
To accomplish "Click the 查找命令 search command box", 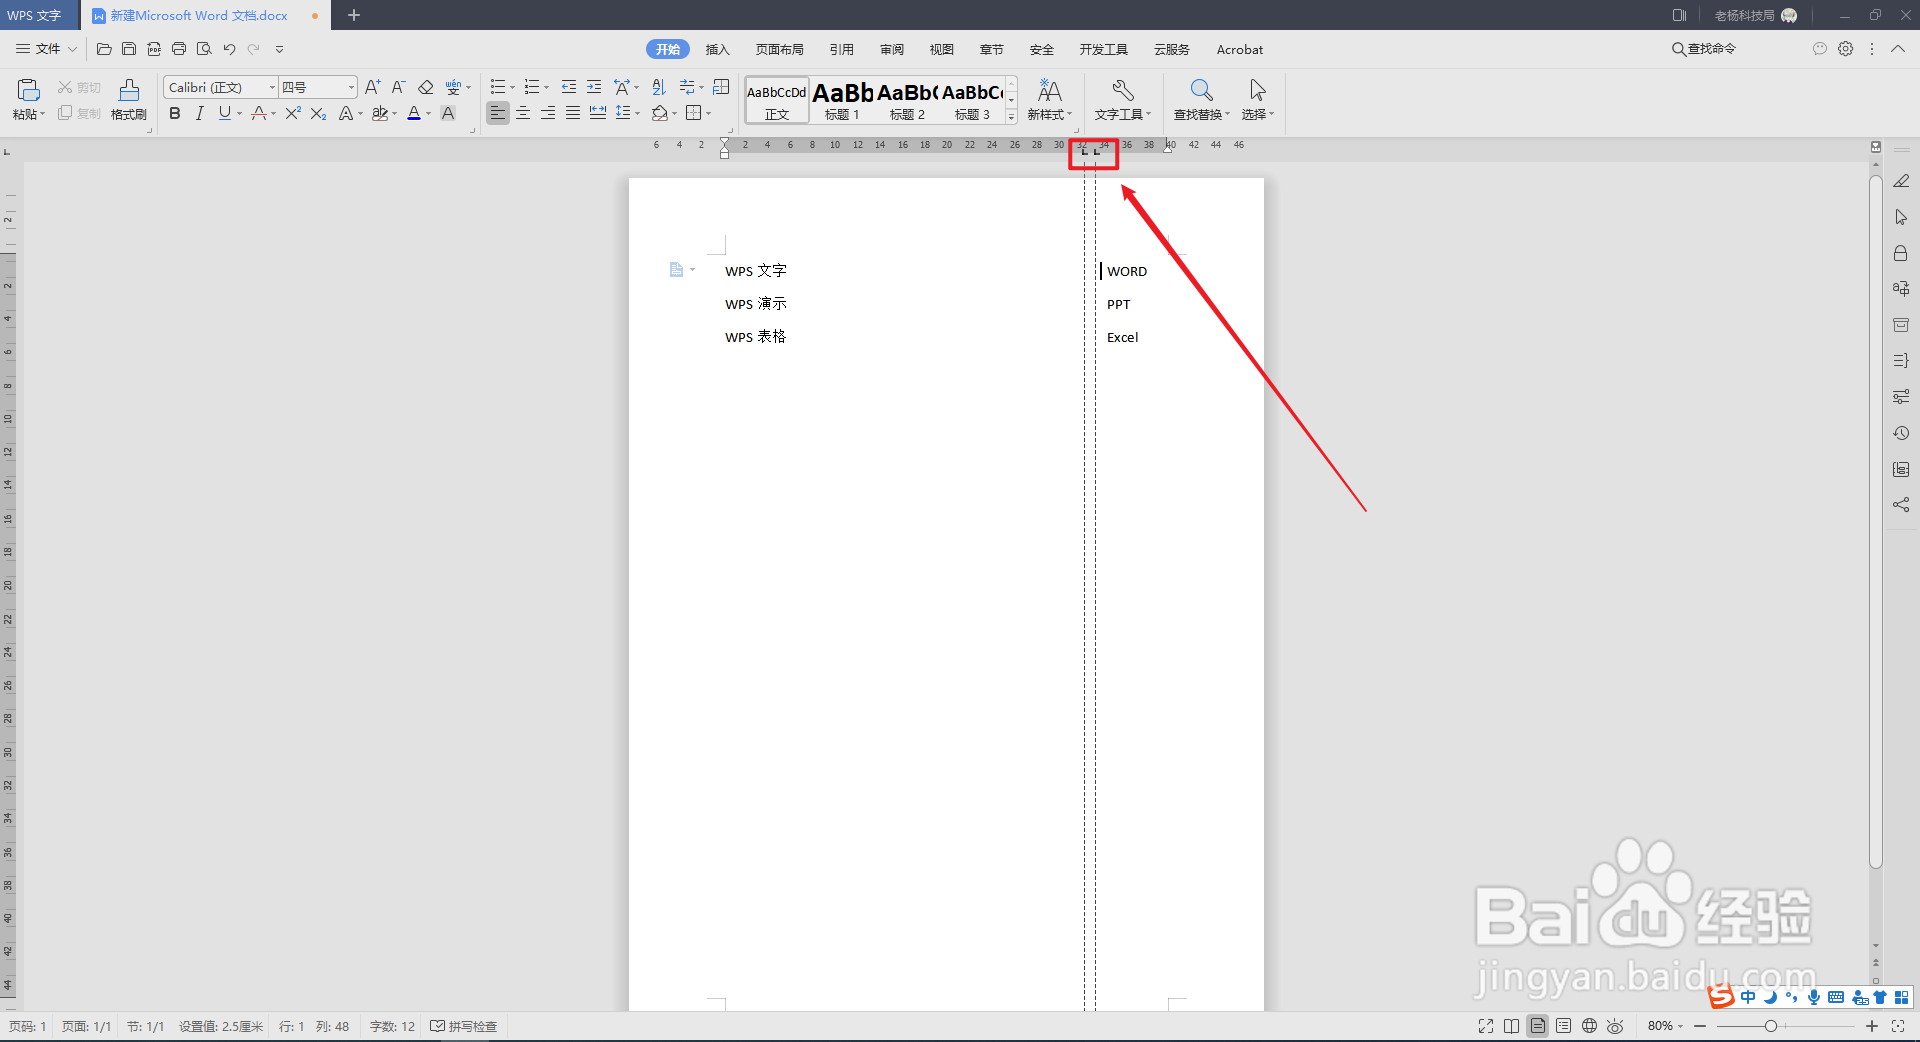I will point(1704,49).
